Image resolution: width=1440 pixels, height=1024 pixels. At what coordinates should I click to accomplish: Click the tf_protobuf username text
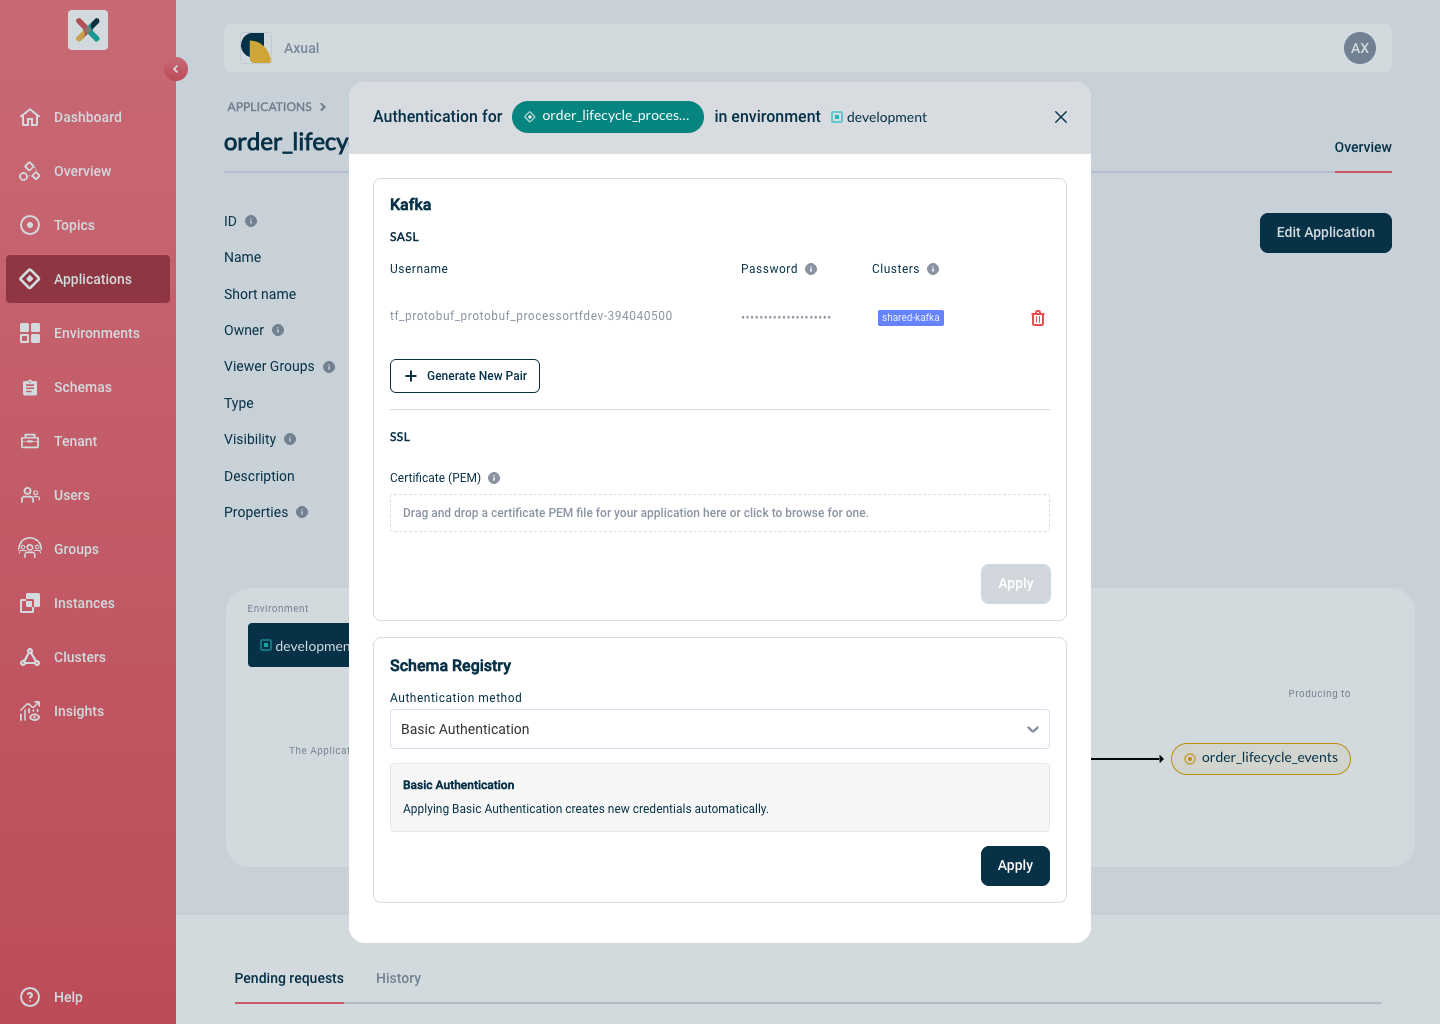coord(531,316)
